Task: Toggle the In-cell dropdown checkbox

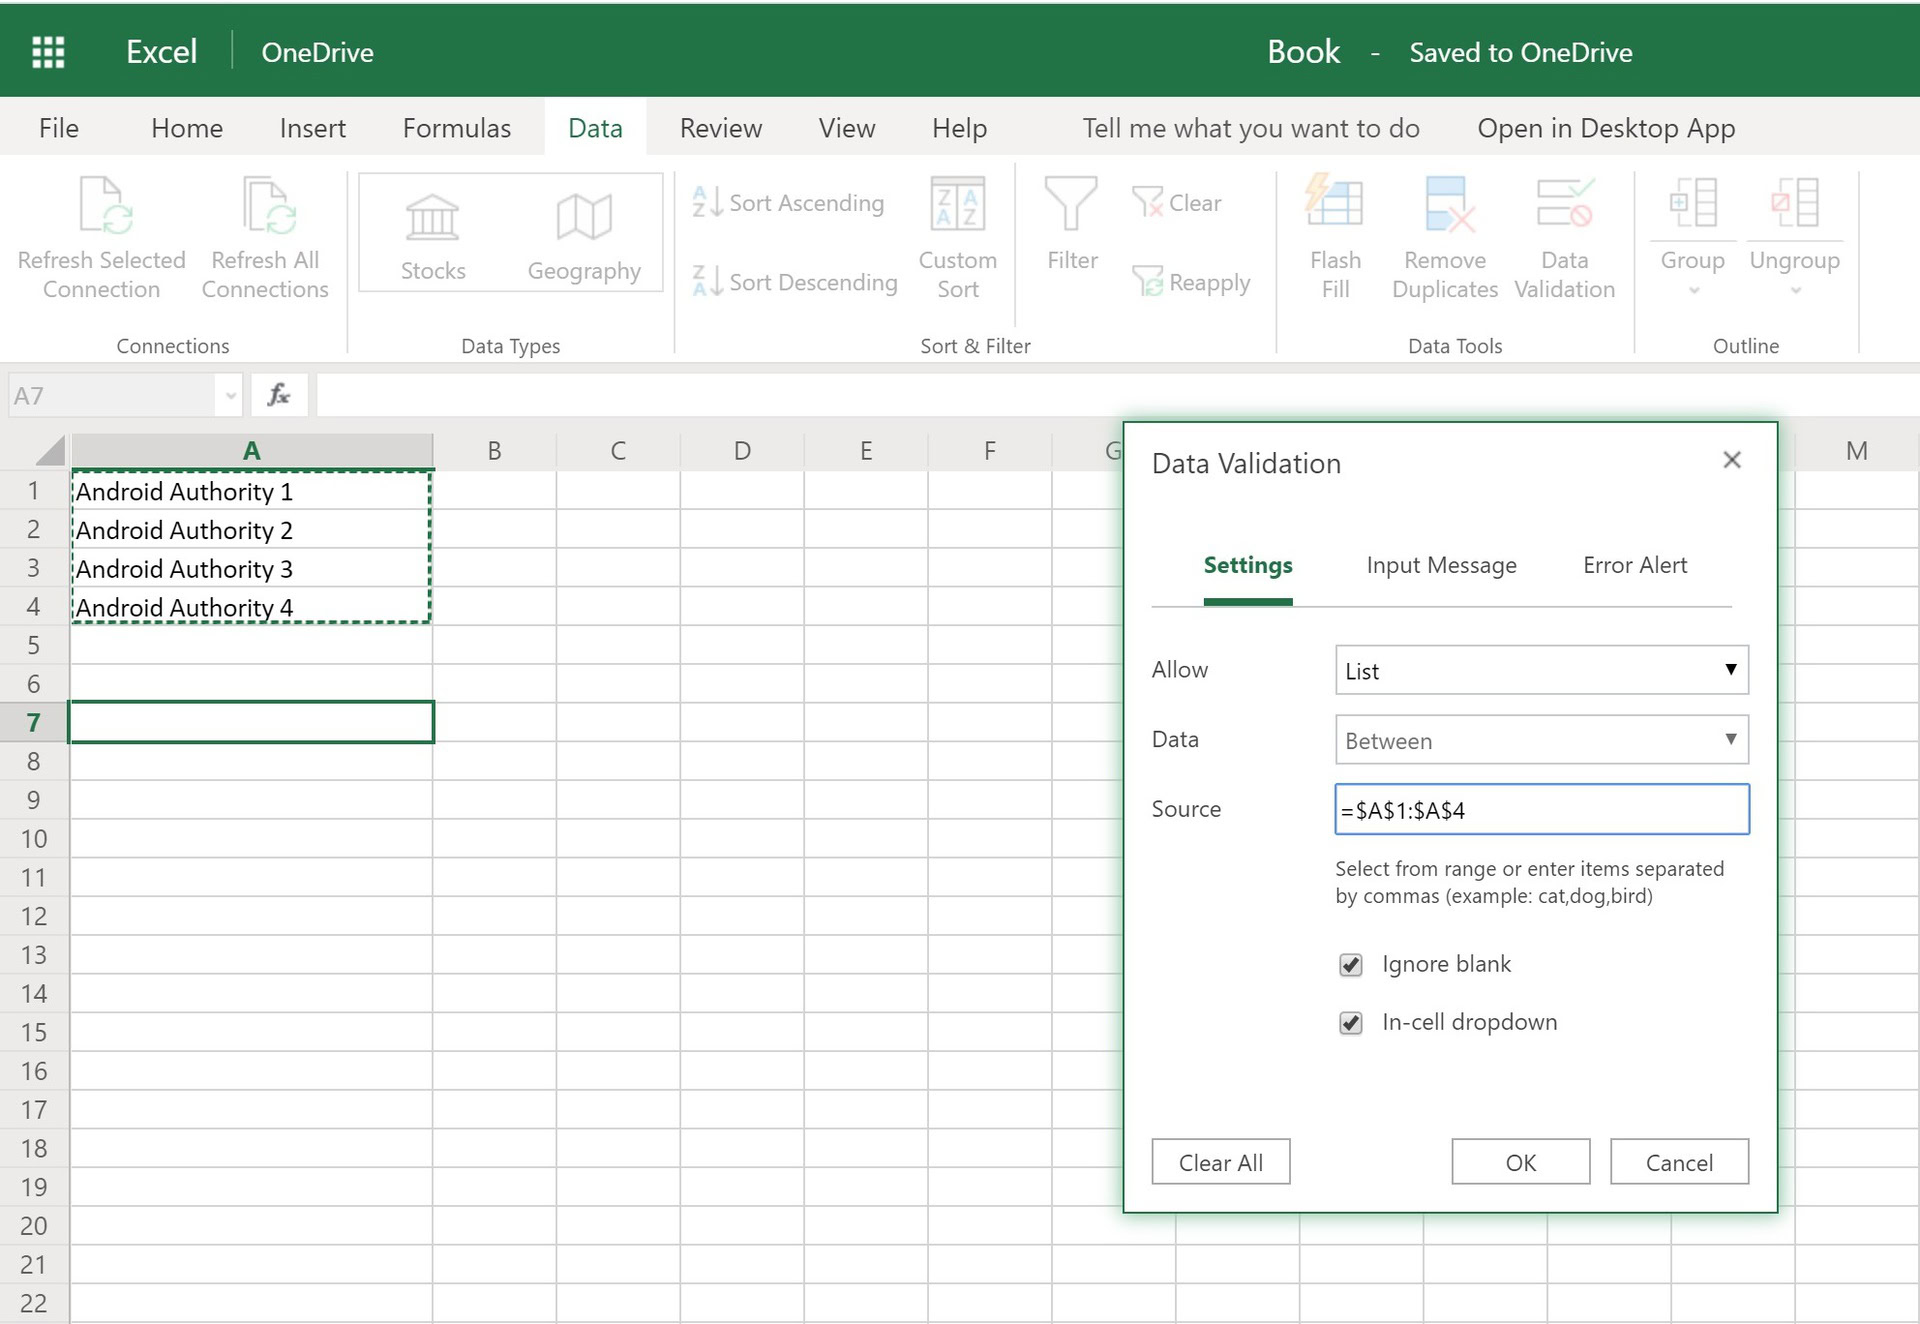Action: click(x=1351, y=1023)
